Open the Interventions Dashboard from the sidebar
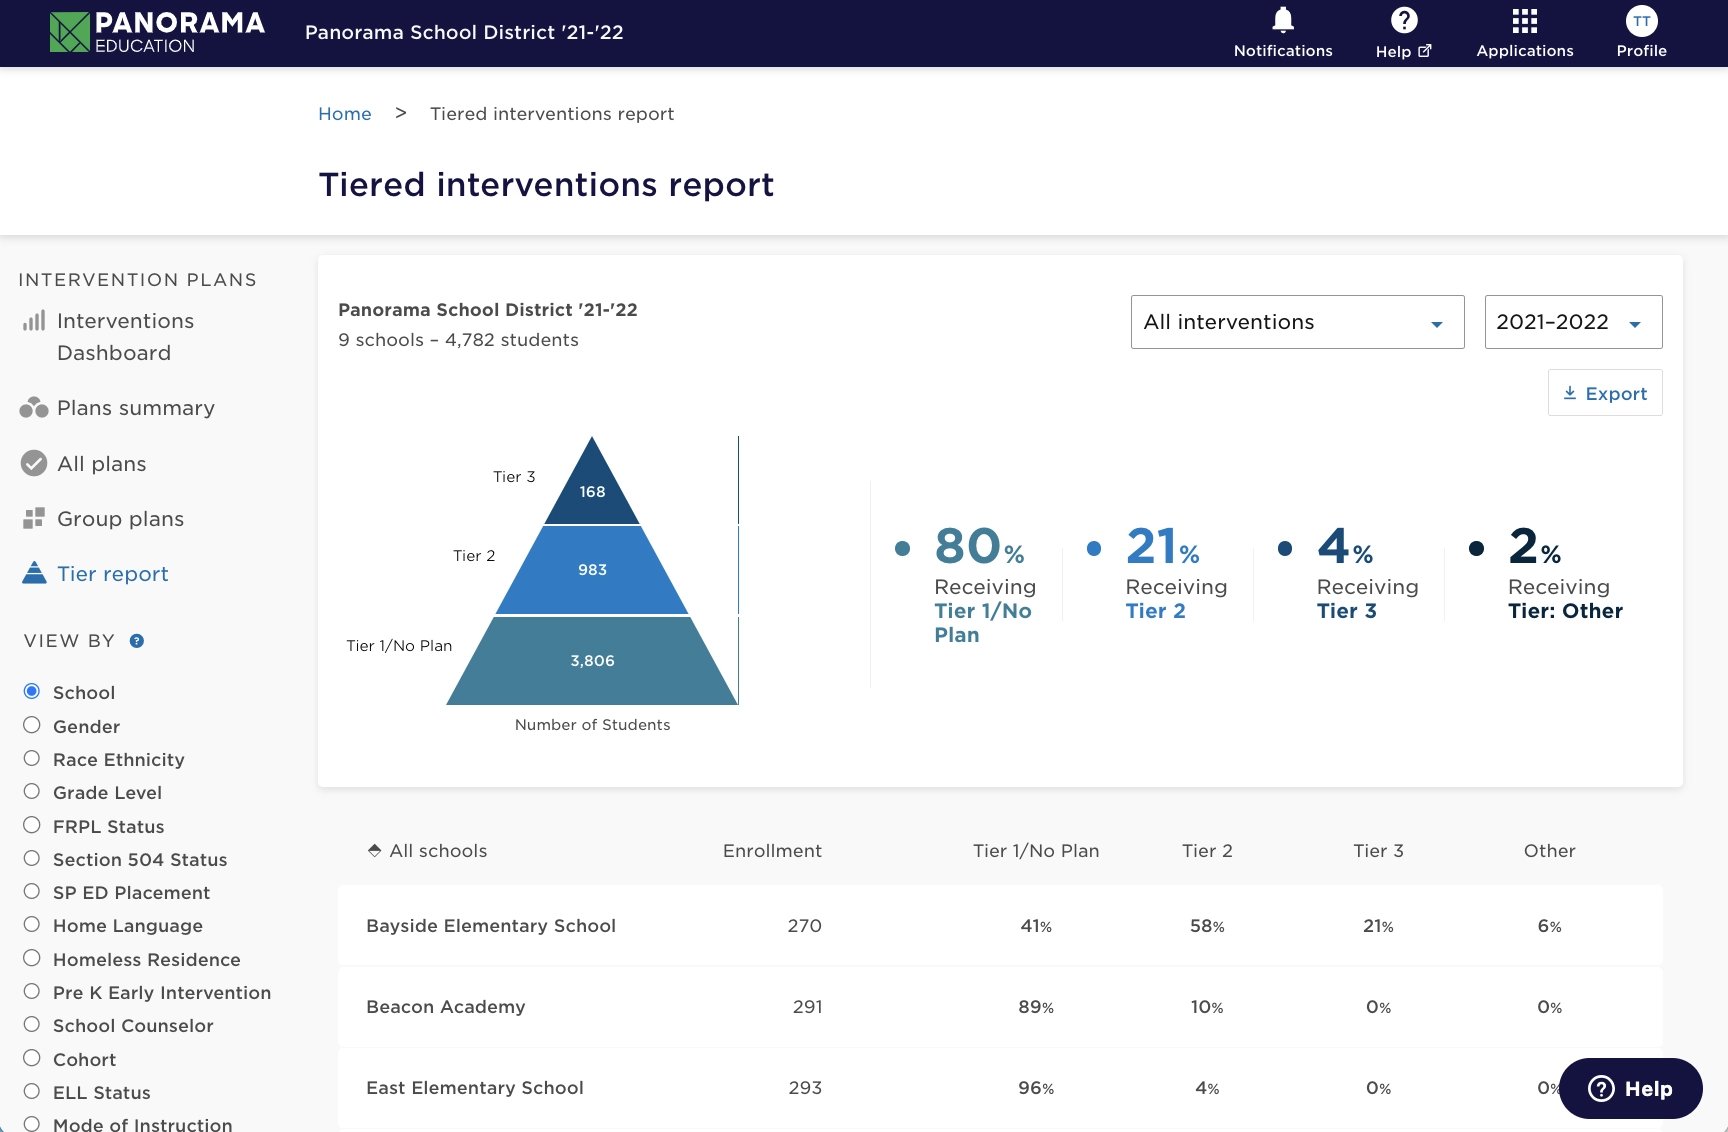The image size is (1728, 1132). point(125,336)
